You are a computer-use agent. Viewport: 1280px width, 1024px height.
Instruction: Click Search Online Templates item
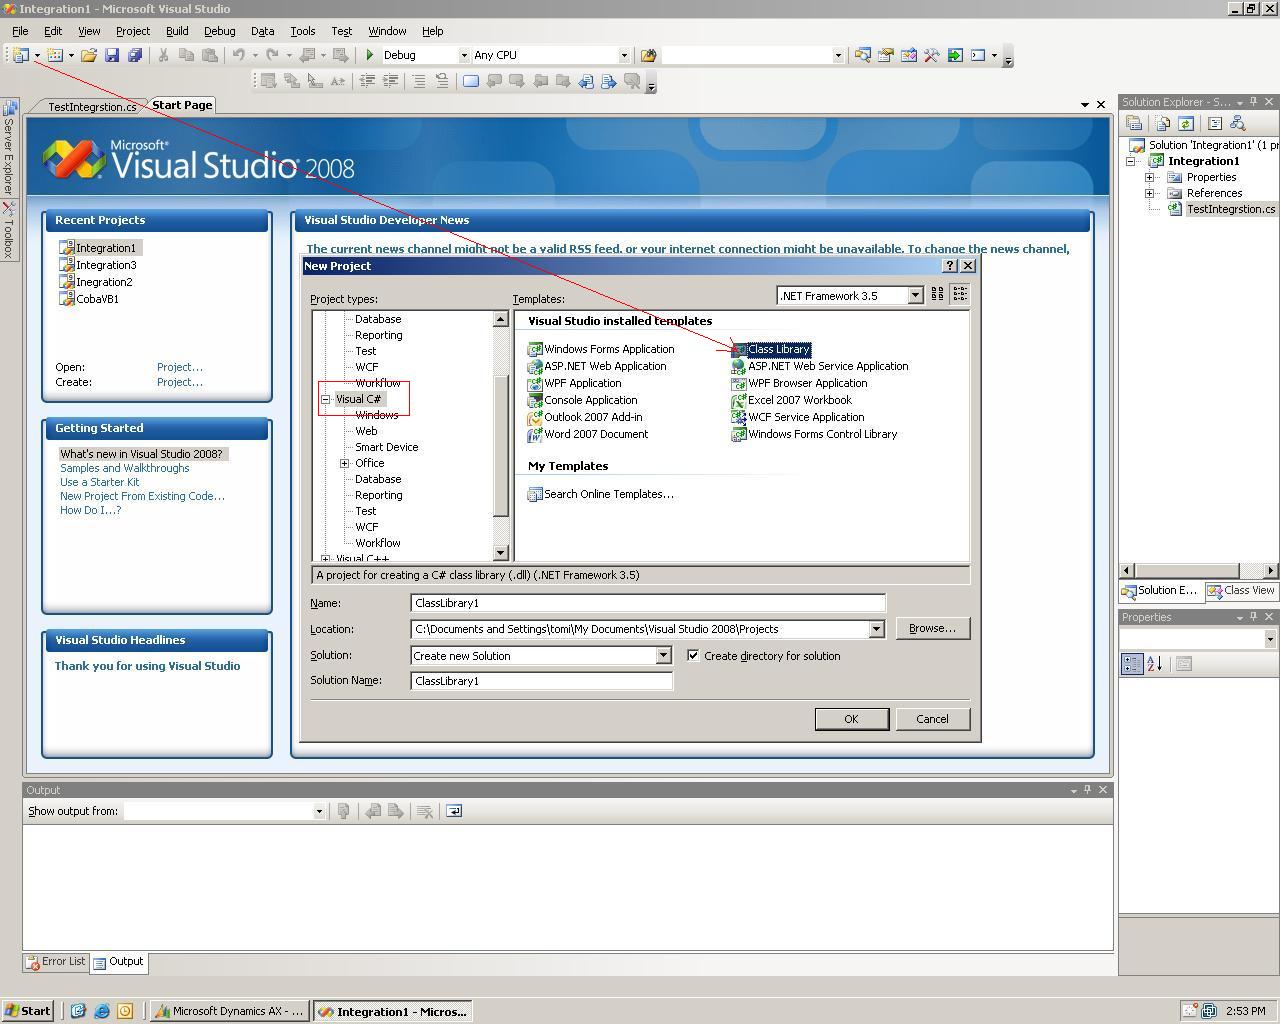pos(600,494)
